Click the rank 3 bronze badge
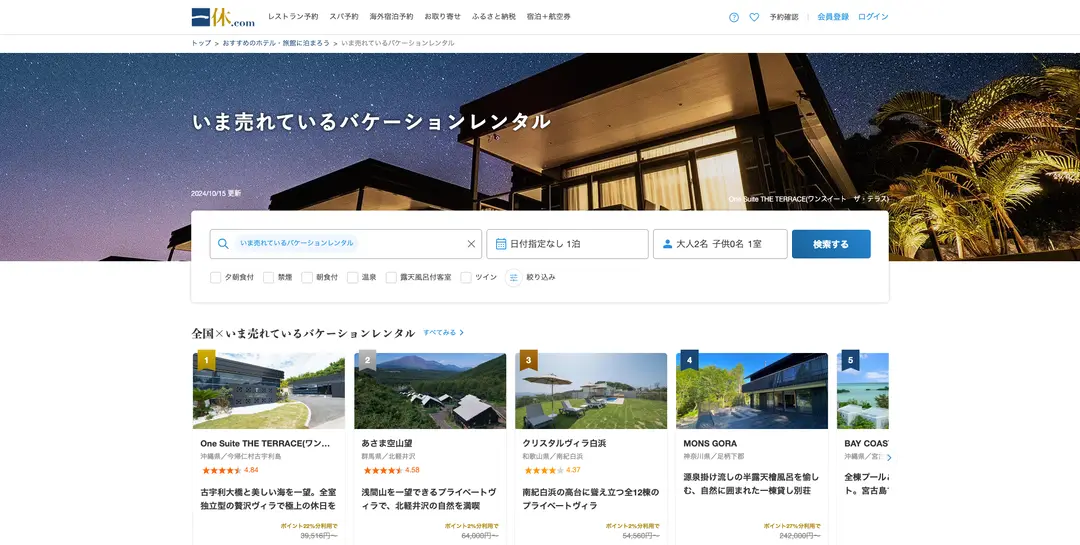Viewport: 1080px width, 545px height. click(x=528, y=360)
